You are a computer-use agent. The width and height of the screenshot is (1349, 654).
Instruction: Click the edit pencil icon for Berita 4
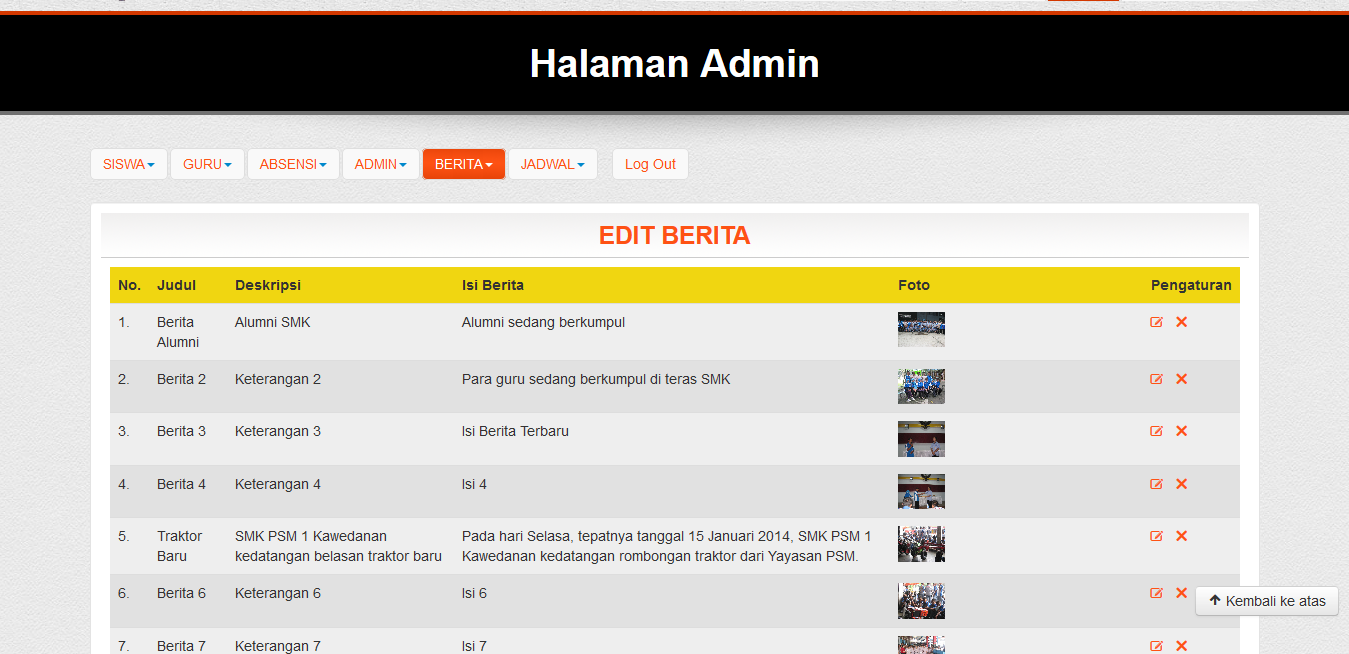1156,483
